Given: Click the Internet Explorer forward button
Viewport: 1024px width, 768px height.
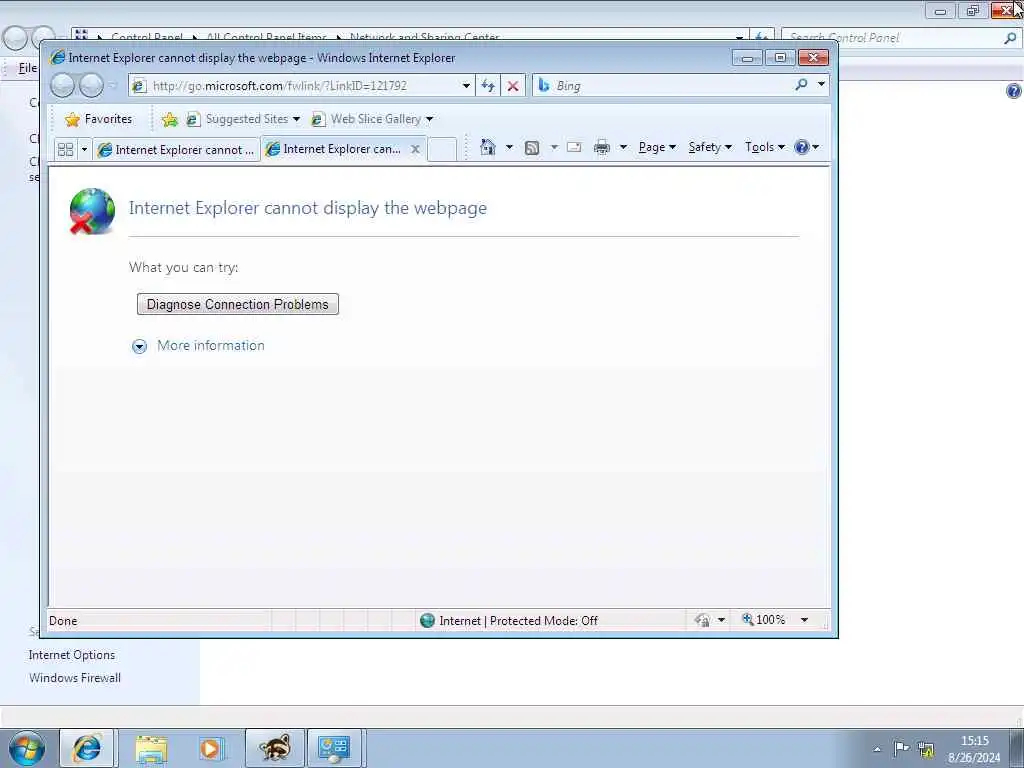Looking at the screenshot, I should 91,86.
